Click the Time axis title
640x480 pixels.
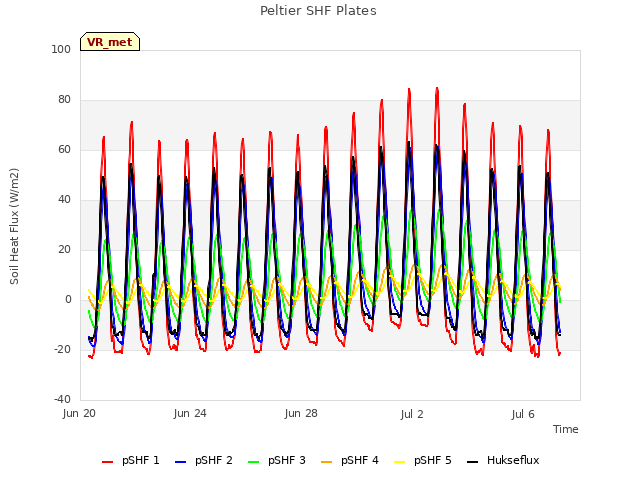coord(566,429)
